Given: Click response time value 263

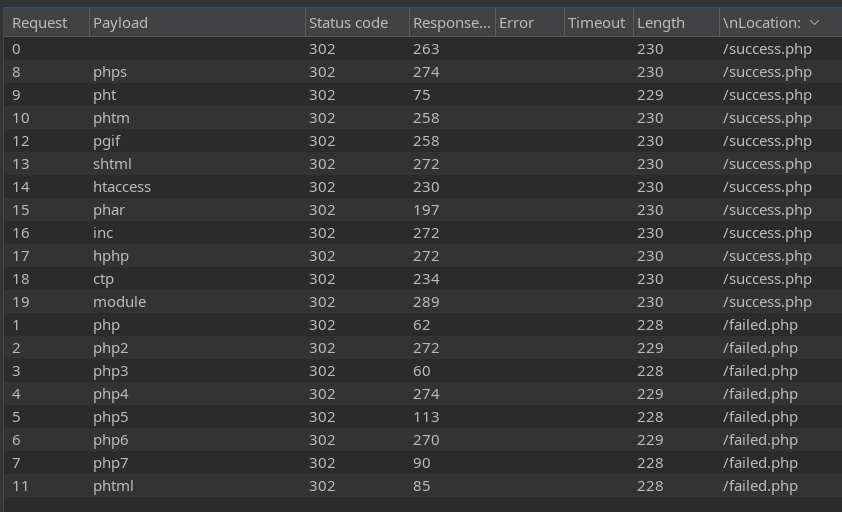Looking at the screenshot, I should coord(426,49).
